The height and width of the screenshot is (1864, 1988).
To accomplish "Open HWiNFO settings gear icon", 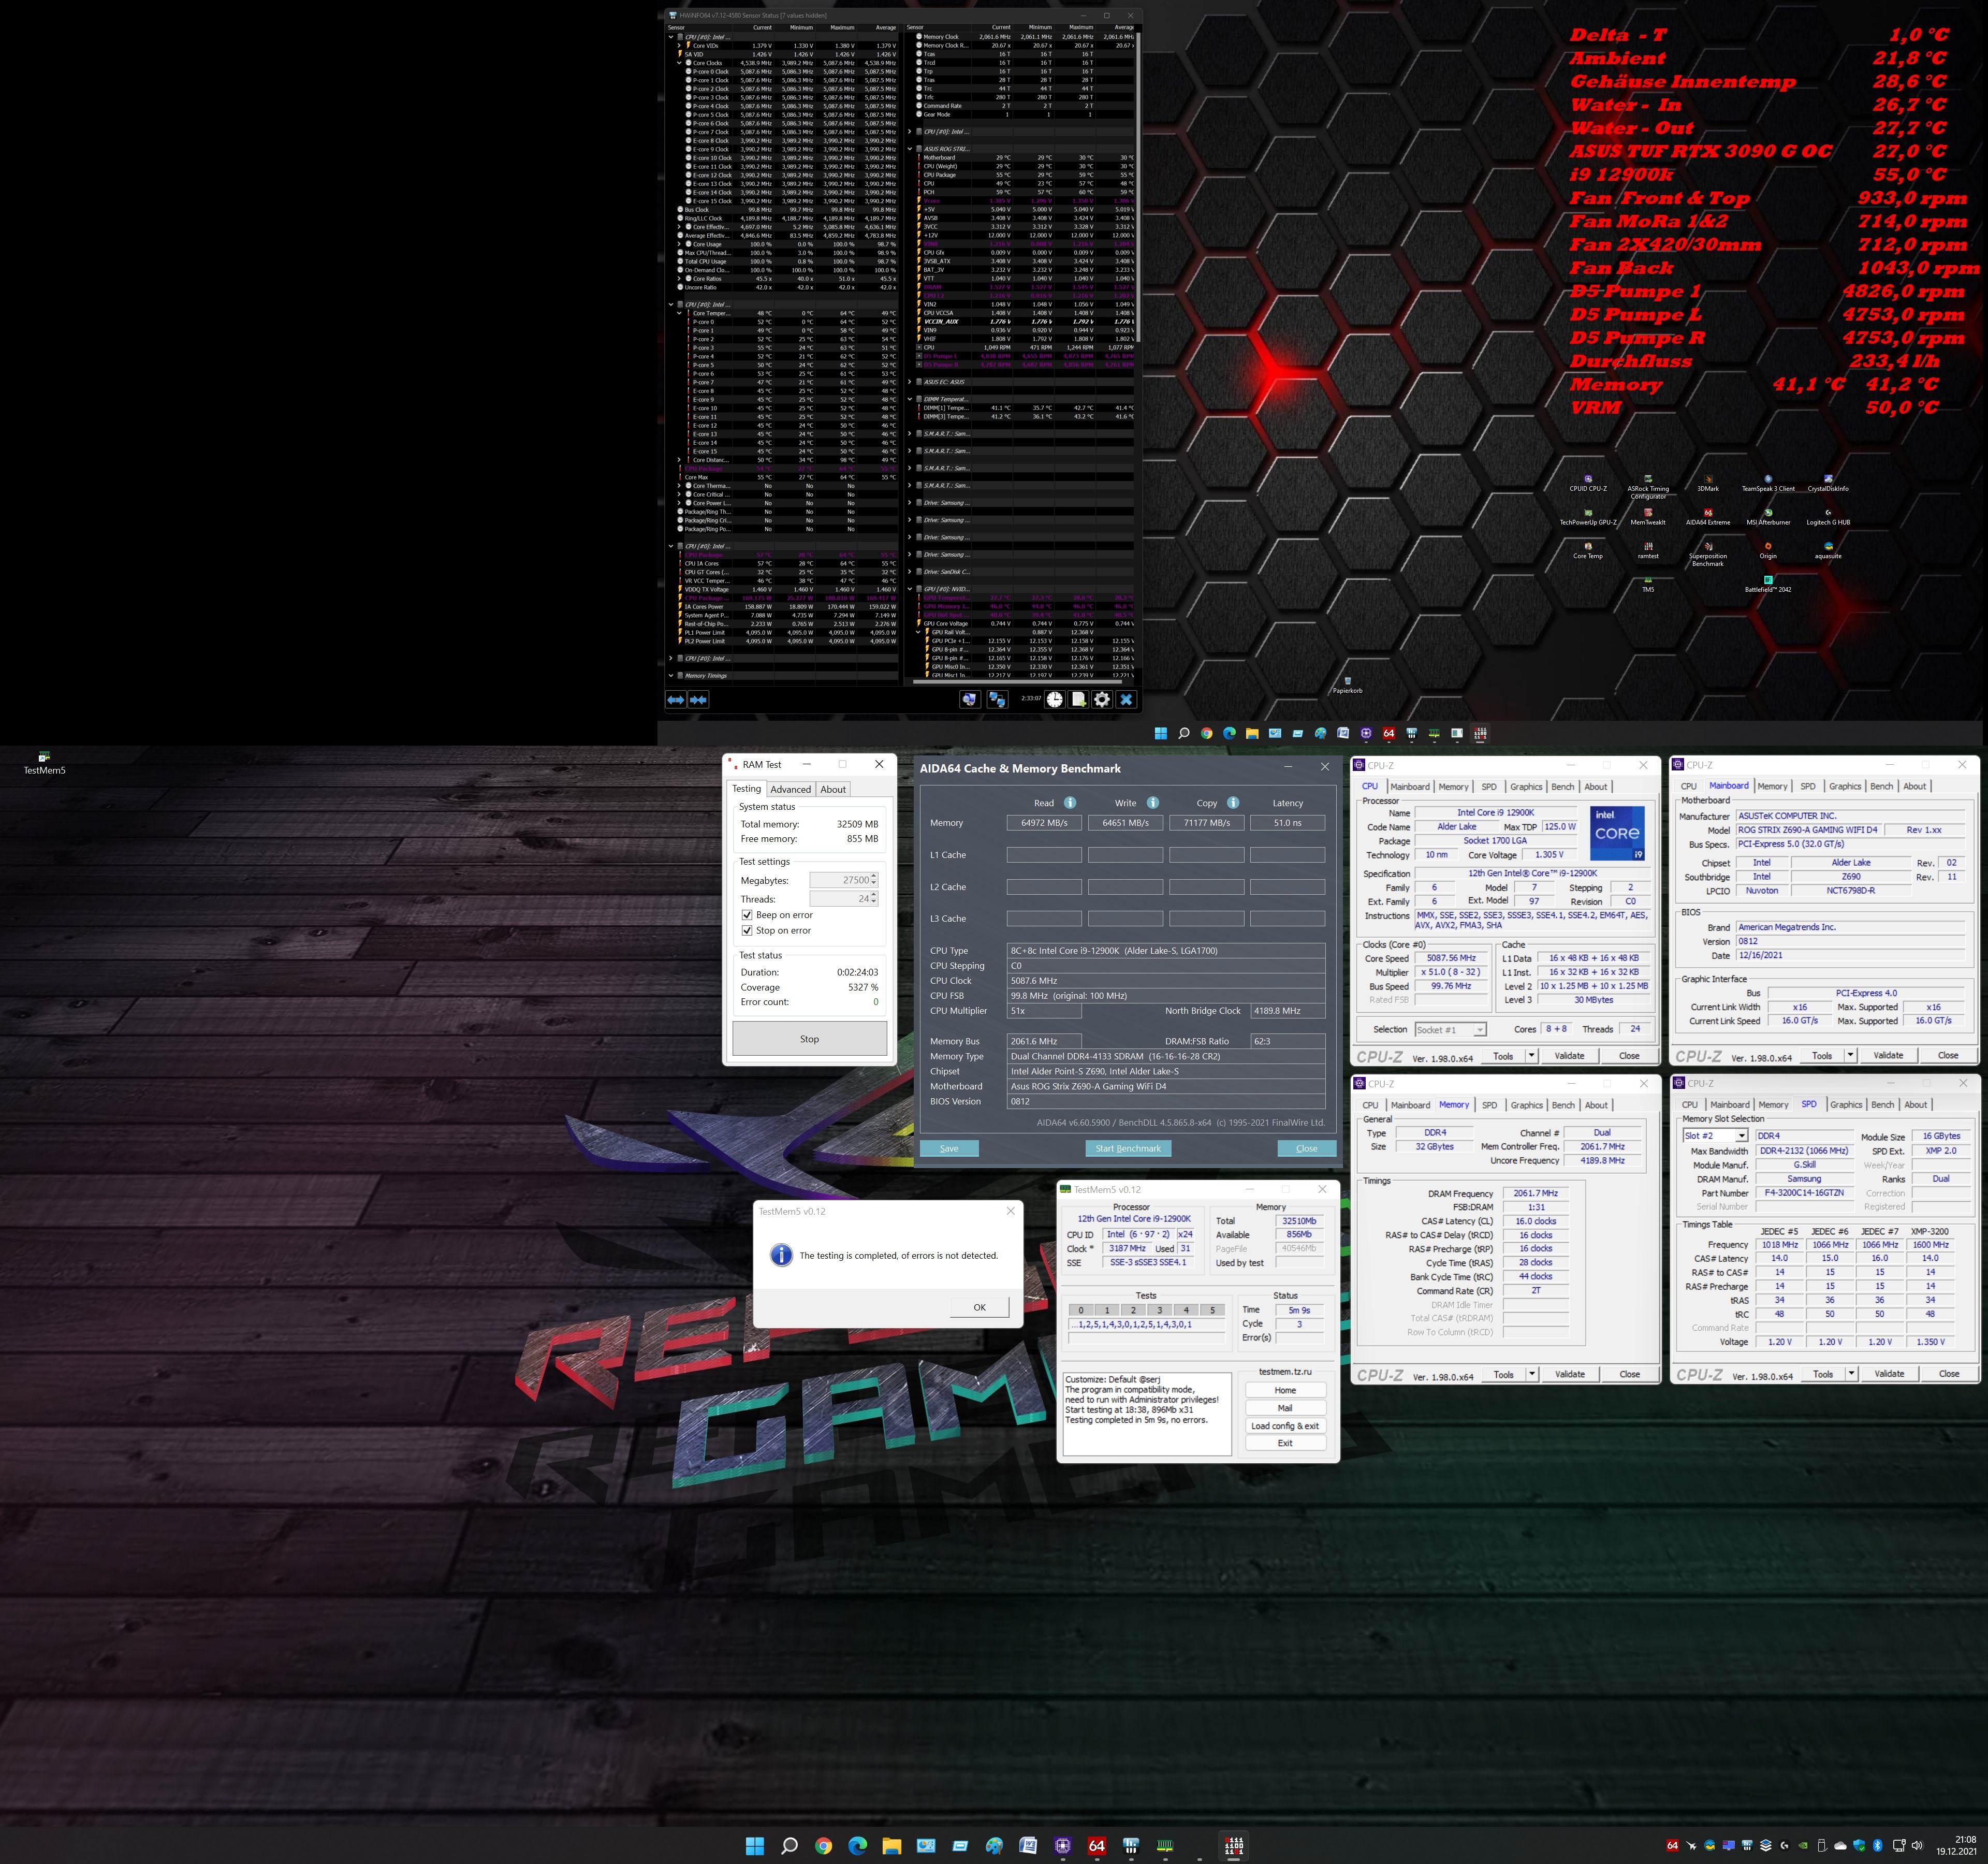I will click(1102, 700).
